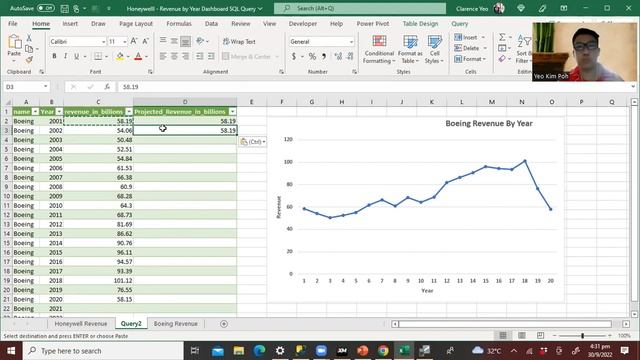Open the Year column filter dropdown
Viewport: 640px width, 360px height.
click(59, 111)
